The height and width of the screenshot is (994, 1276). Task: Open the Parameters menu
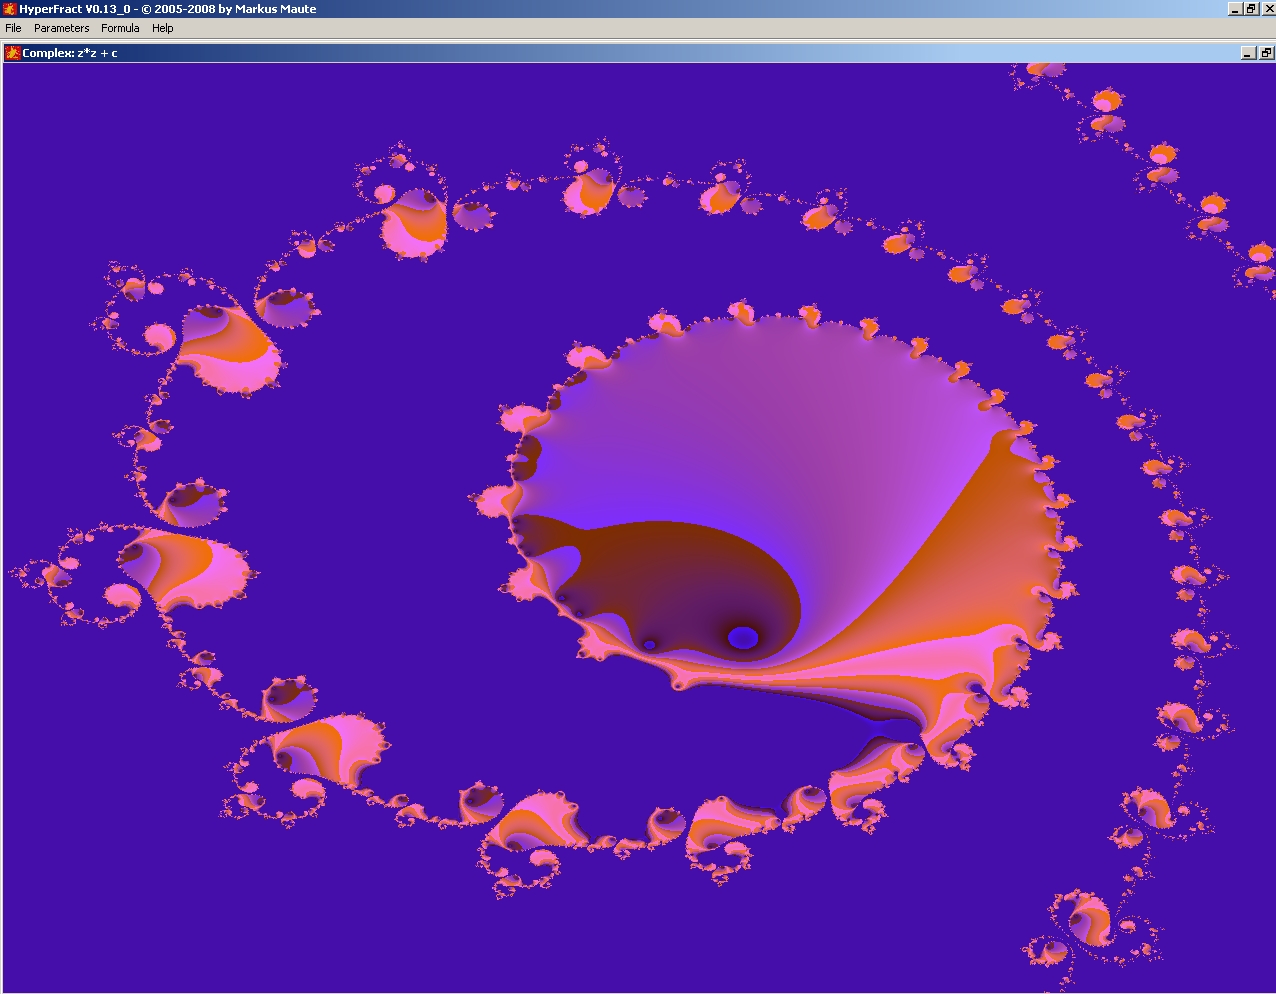61,28
